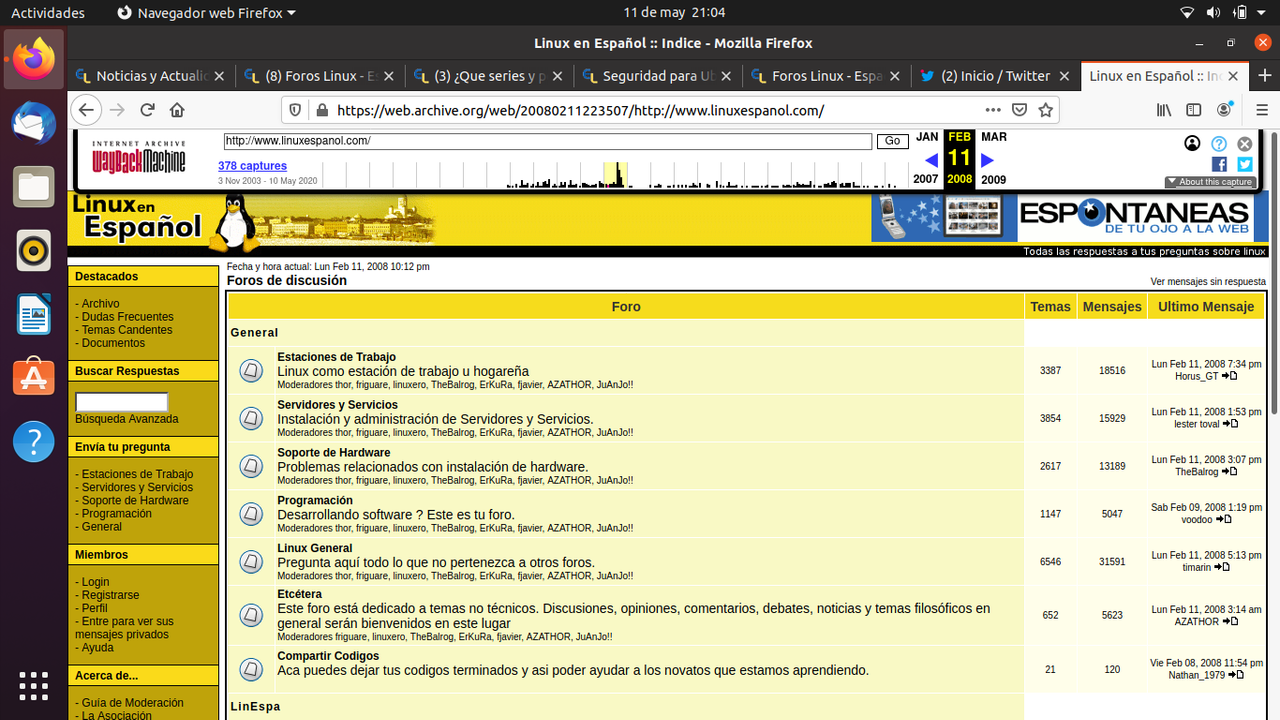Click Temas Candentes sidebar link
This screenshot has width=1280, height=720.
[127, 330]
